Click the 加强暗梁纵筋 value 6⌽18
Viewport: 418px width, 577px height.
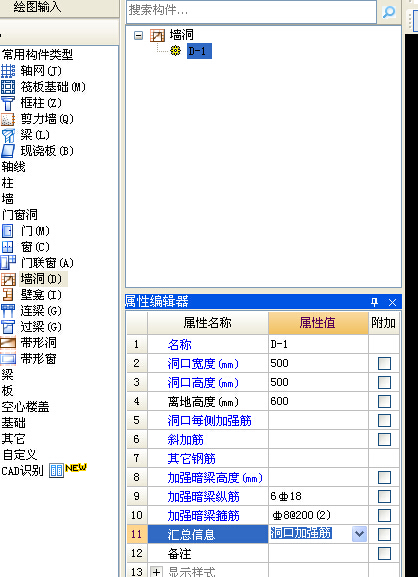(318, 496)
